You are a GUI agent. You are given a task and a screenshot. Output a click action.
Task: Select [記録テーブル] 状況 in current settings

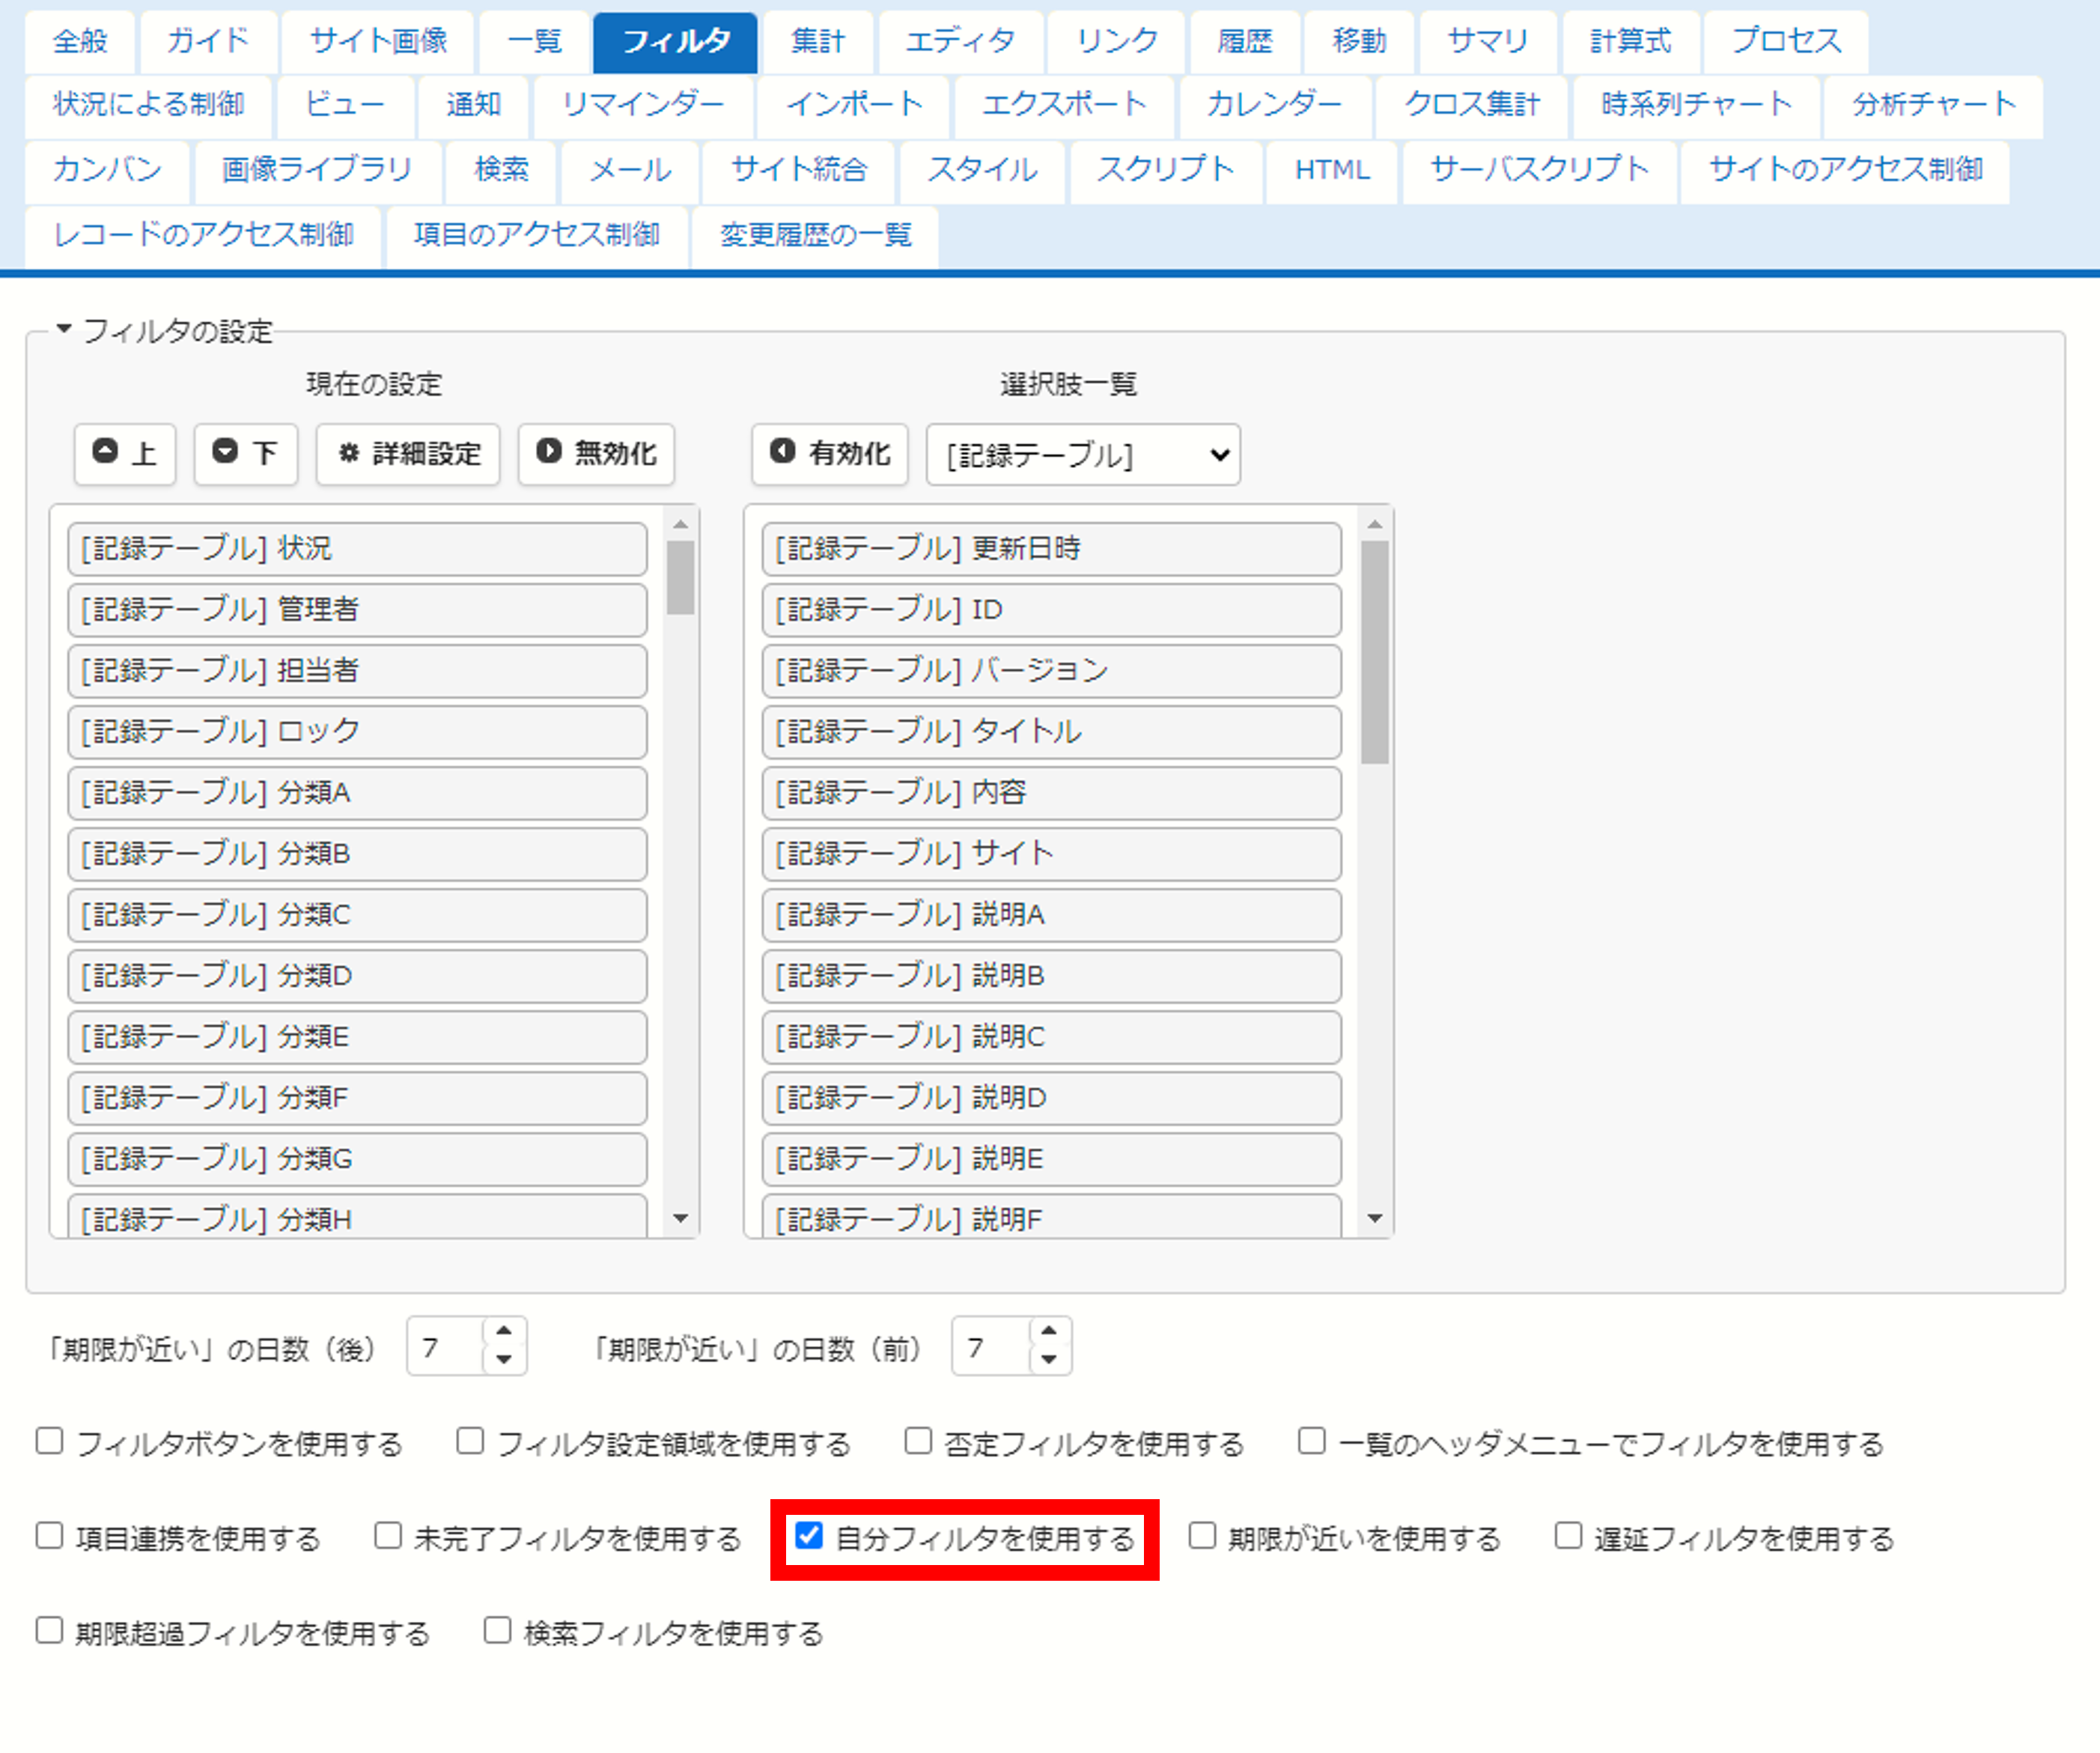click(357, 549)
